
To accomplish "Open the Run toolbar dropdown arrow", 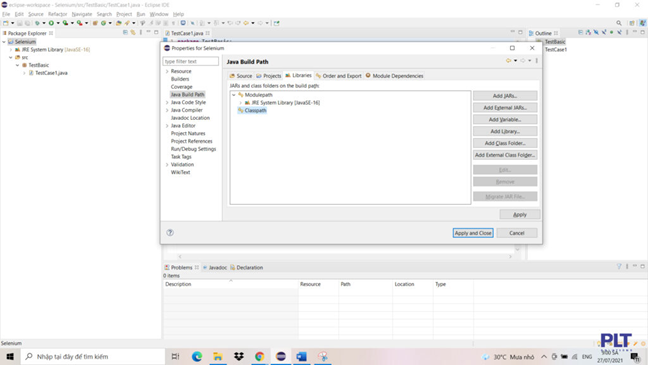I will 58,23.
